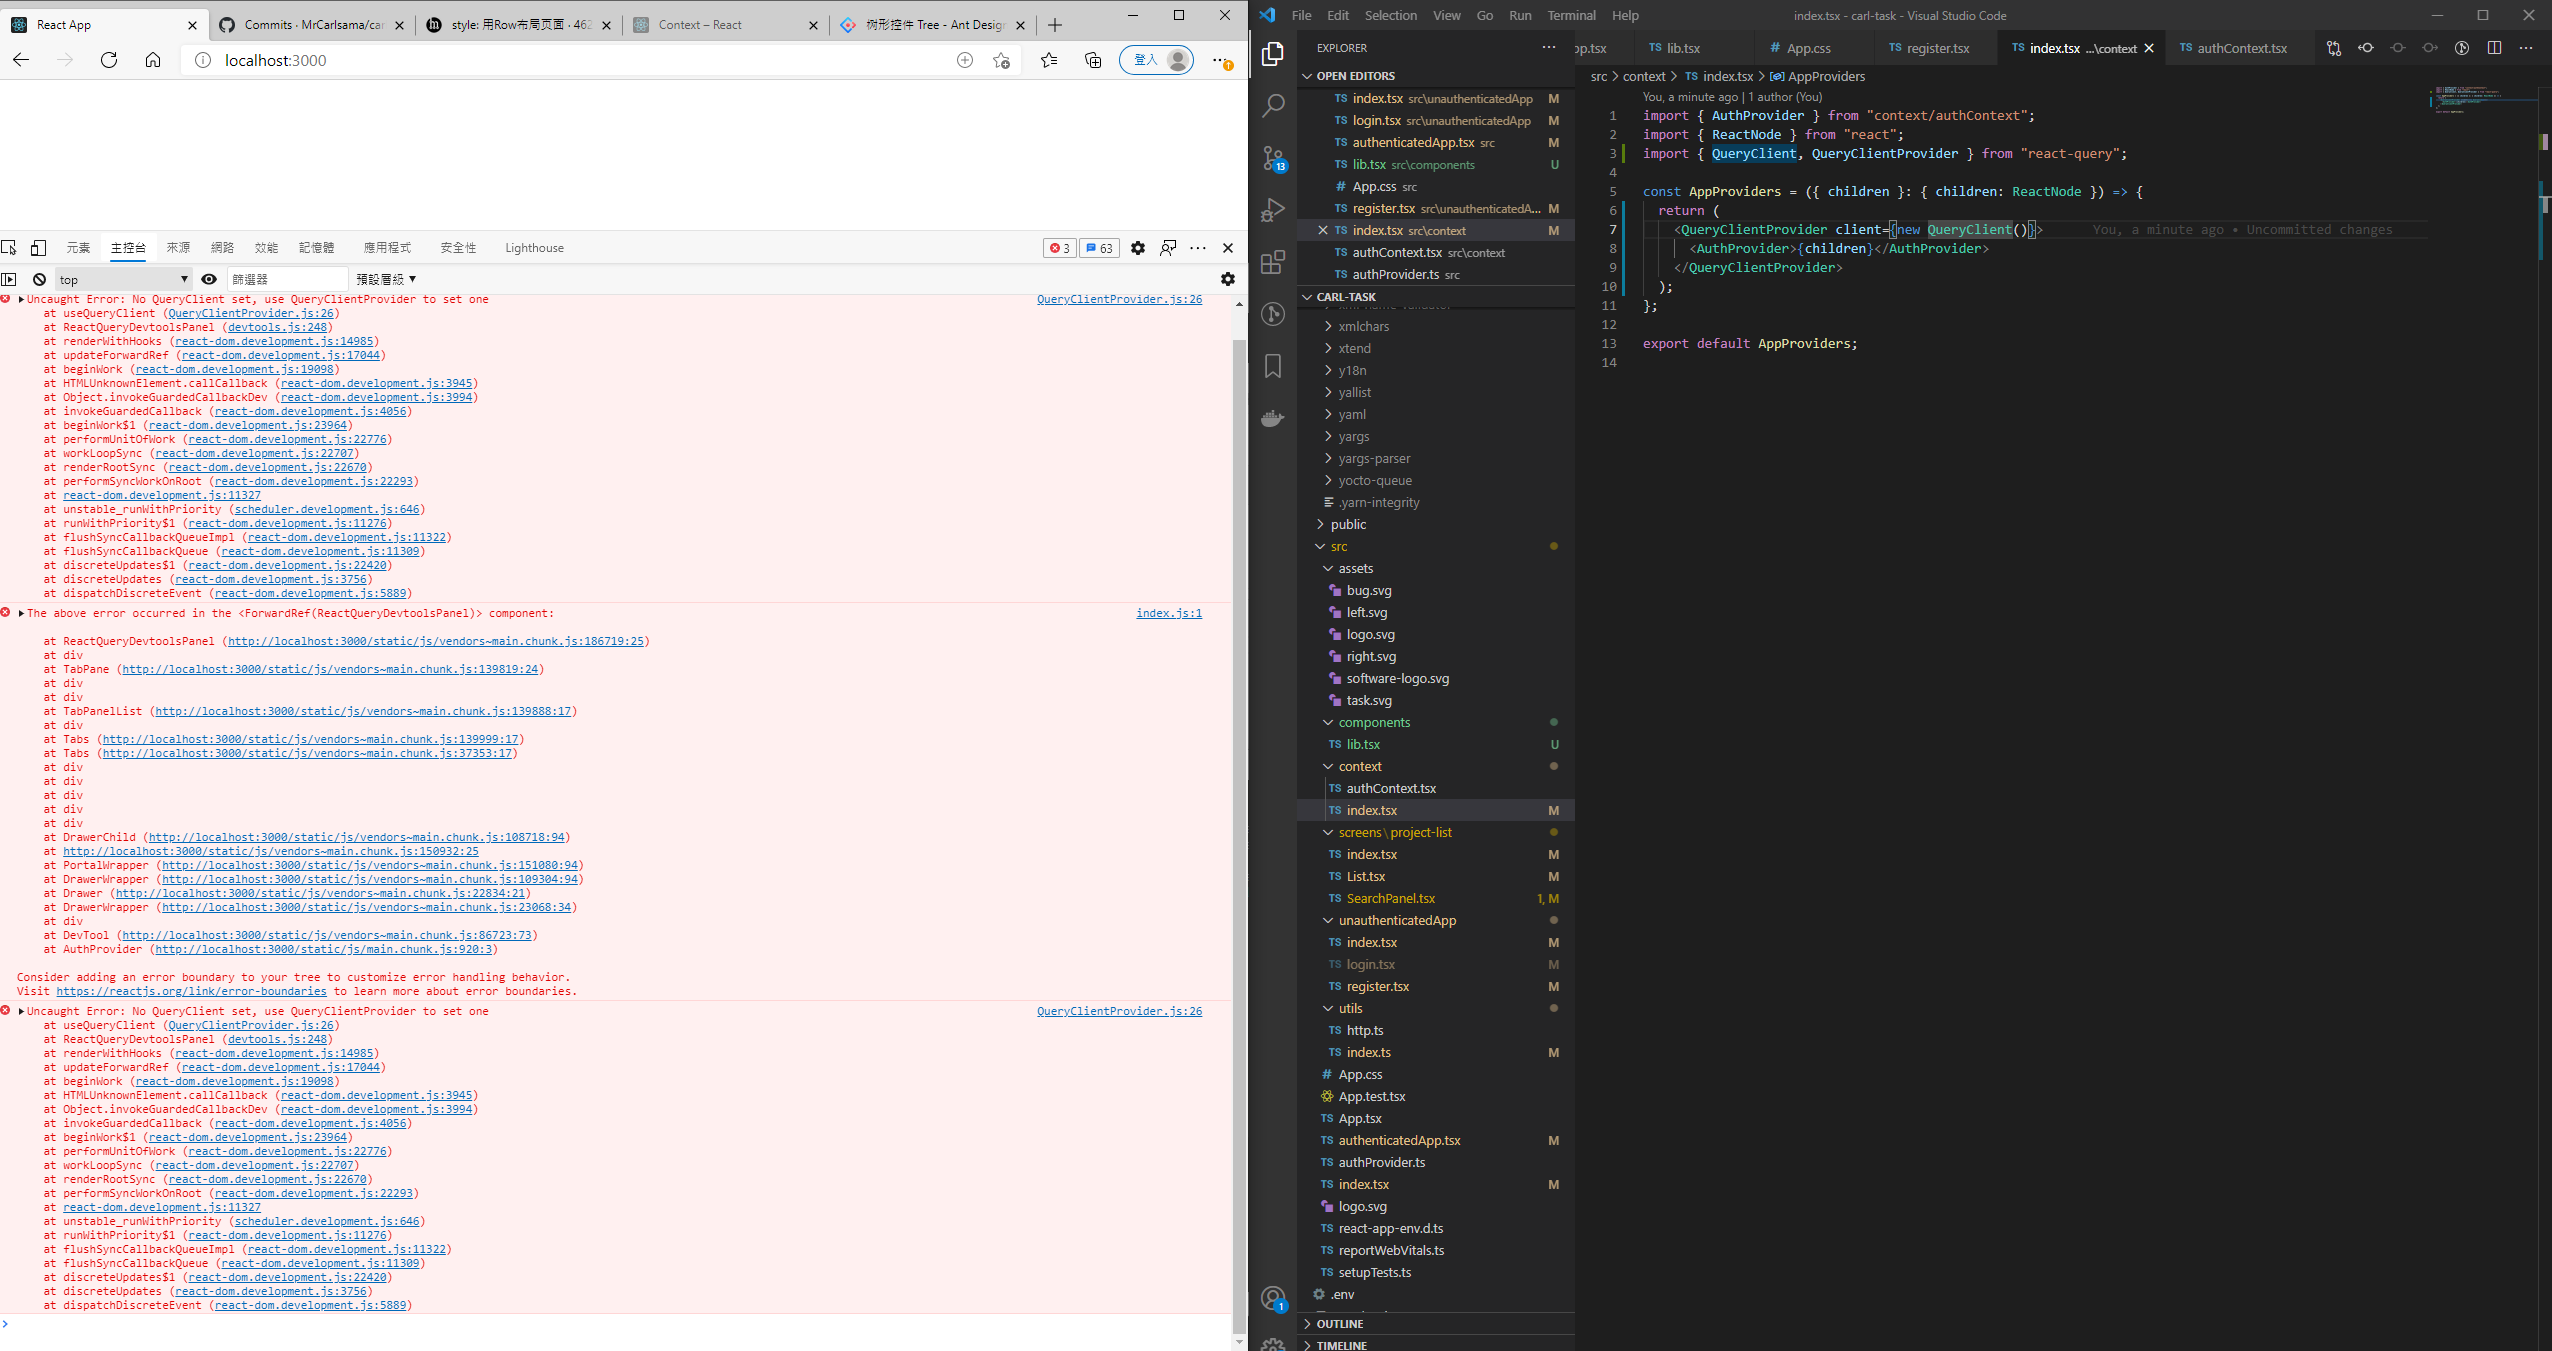The image size is (2552, 1351).
Task: Switch to the 元素 Elements DevTools tab
Action: (78, 248)
